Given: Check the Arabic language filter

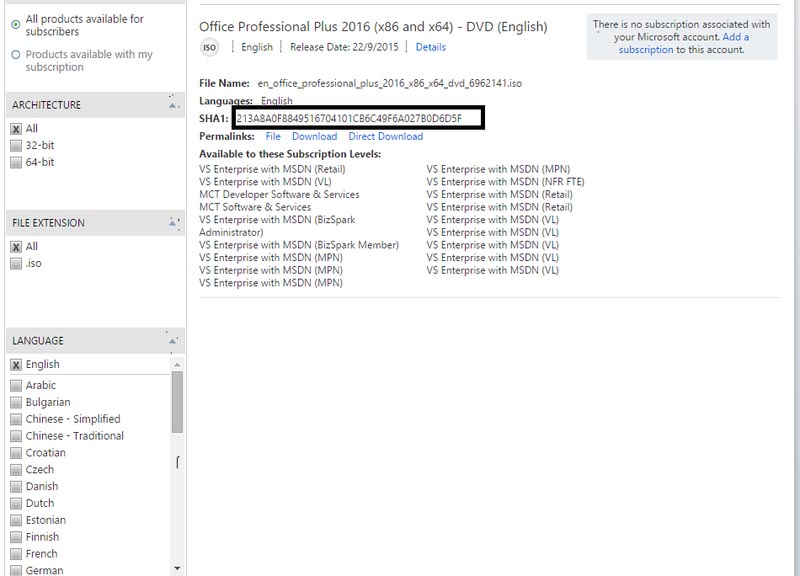Looking at the screenshot, I should point(16,386).
